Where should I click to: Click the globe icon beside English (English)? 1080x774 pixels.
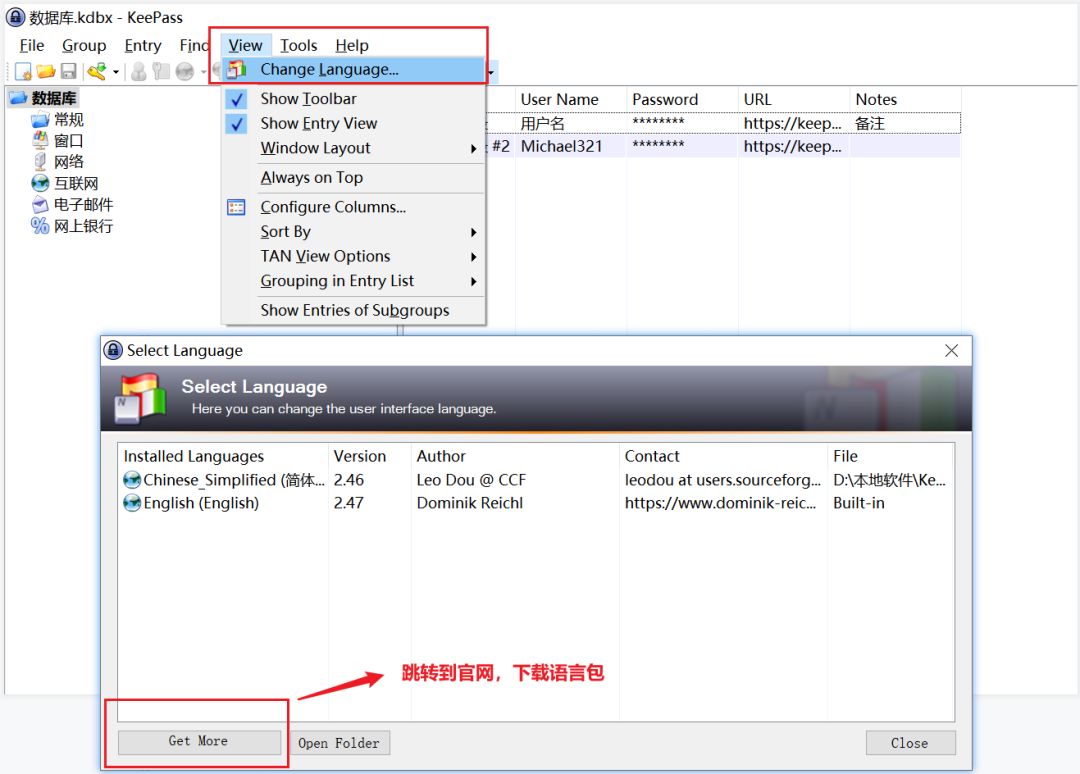132,503
